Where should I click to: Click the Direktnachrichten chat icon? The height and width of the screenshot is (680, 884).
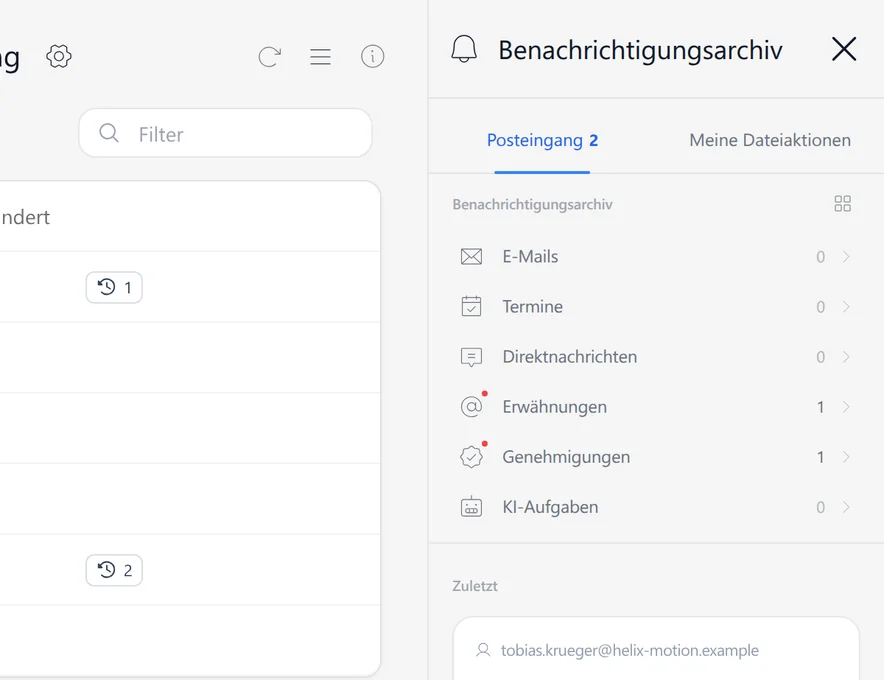pos(471,357)
